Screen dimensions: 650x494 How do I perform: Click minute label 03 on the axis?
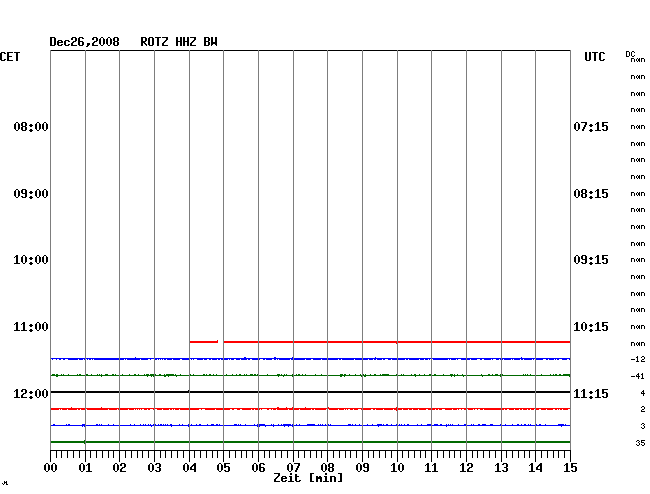point(154,467)
